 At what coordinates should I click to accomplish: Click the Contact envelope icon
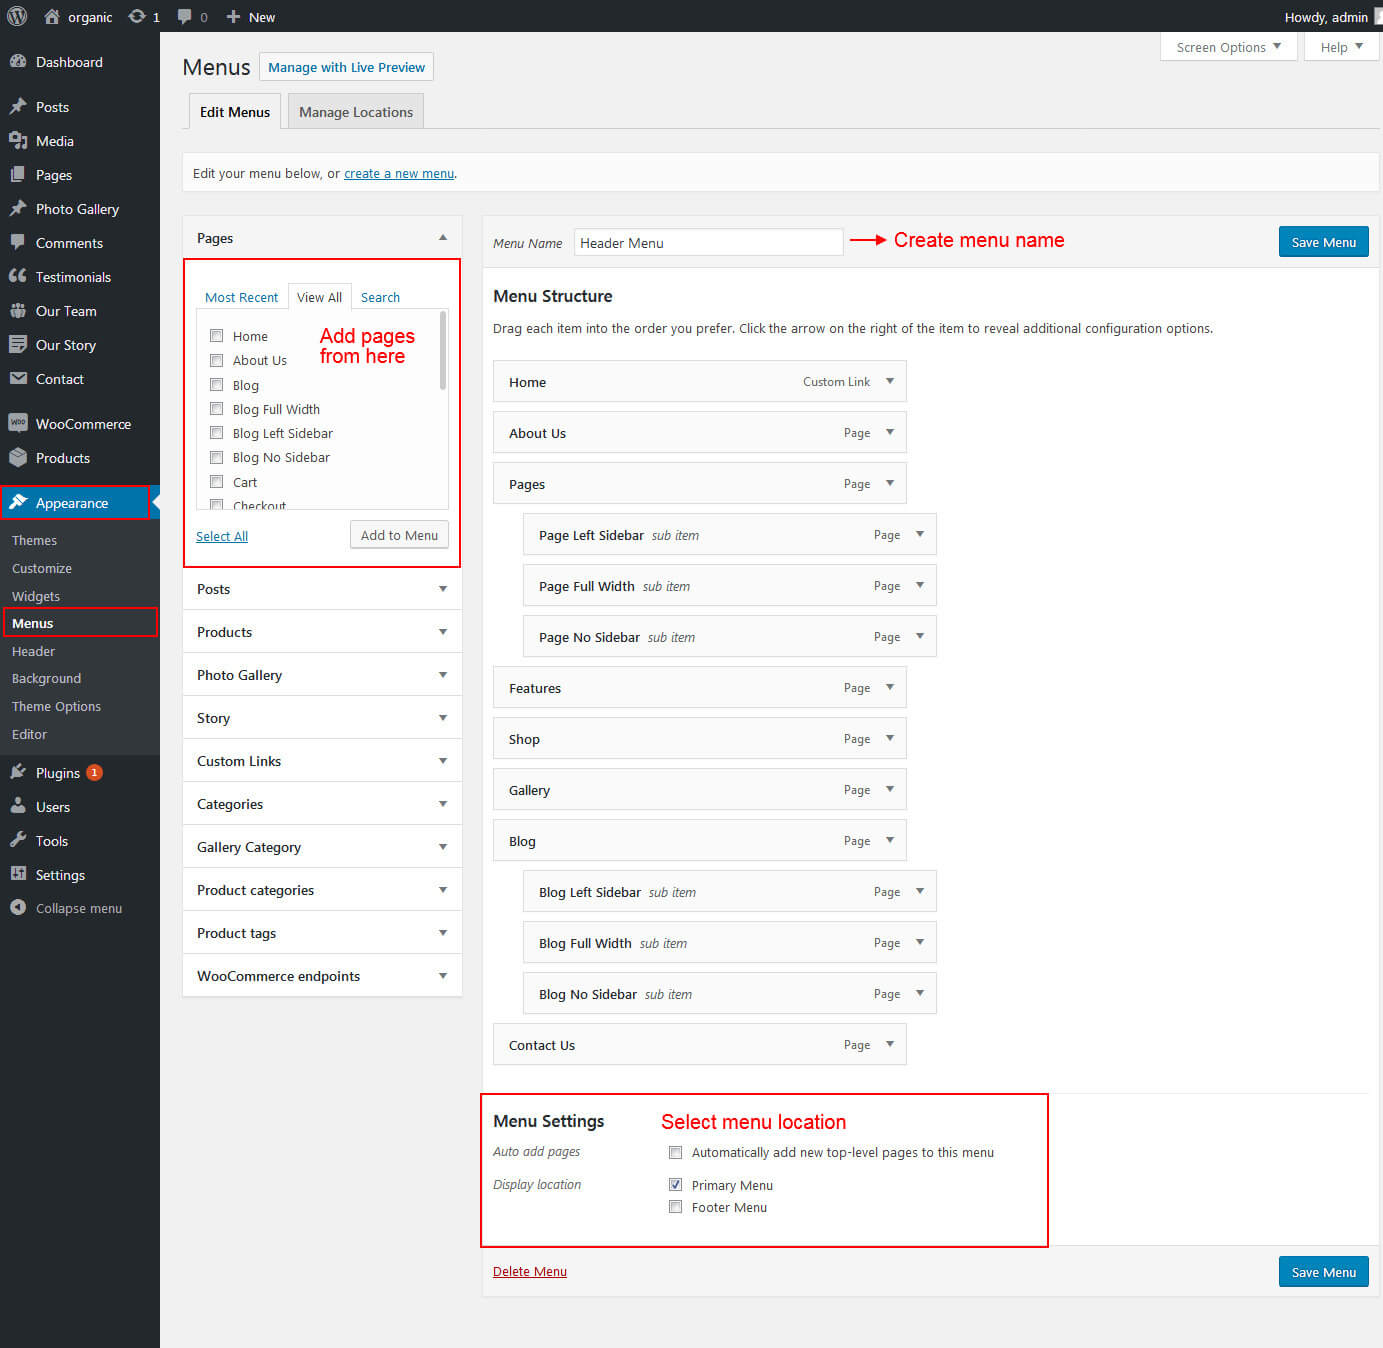click(18, 378)
